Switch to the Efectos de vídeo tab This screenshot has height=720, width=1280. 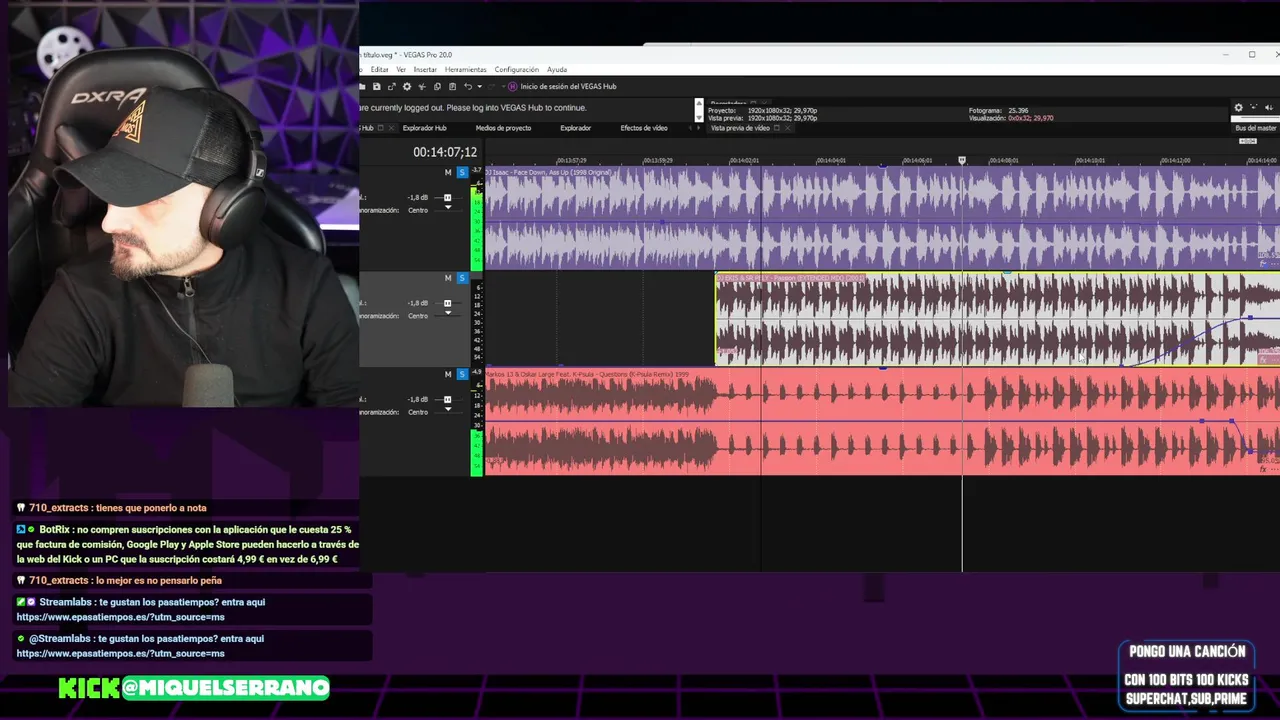click(644, 128)
